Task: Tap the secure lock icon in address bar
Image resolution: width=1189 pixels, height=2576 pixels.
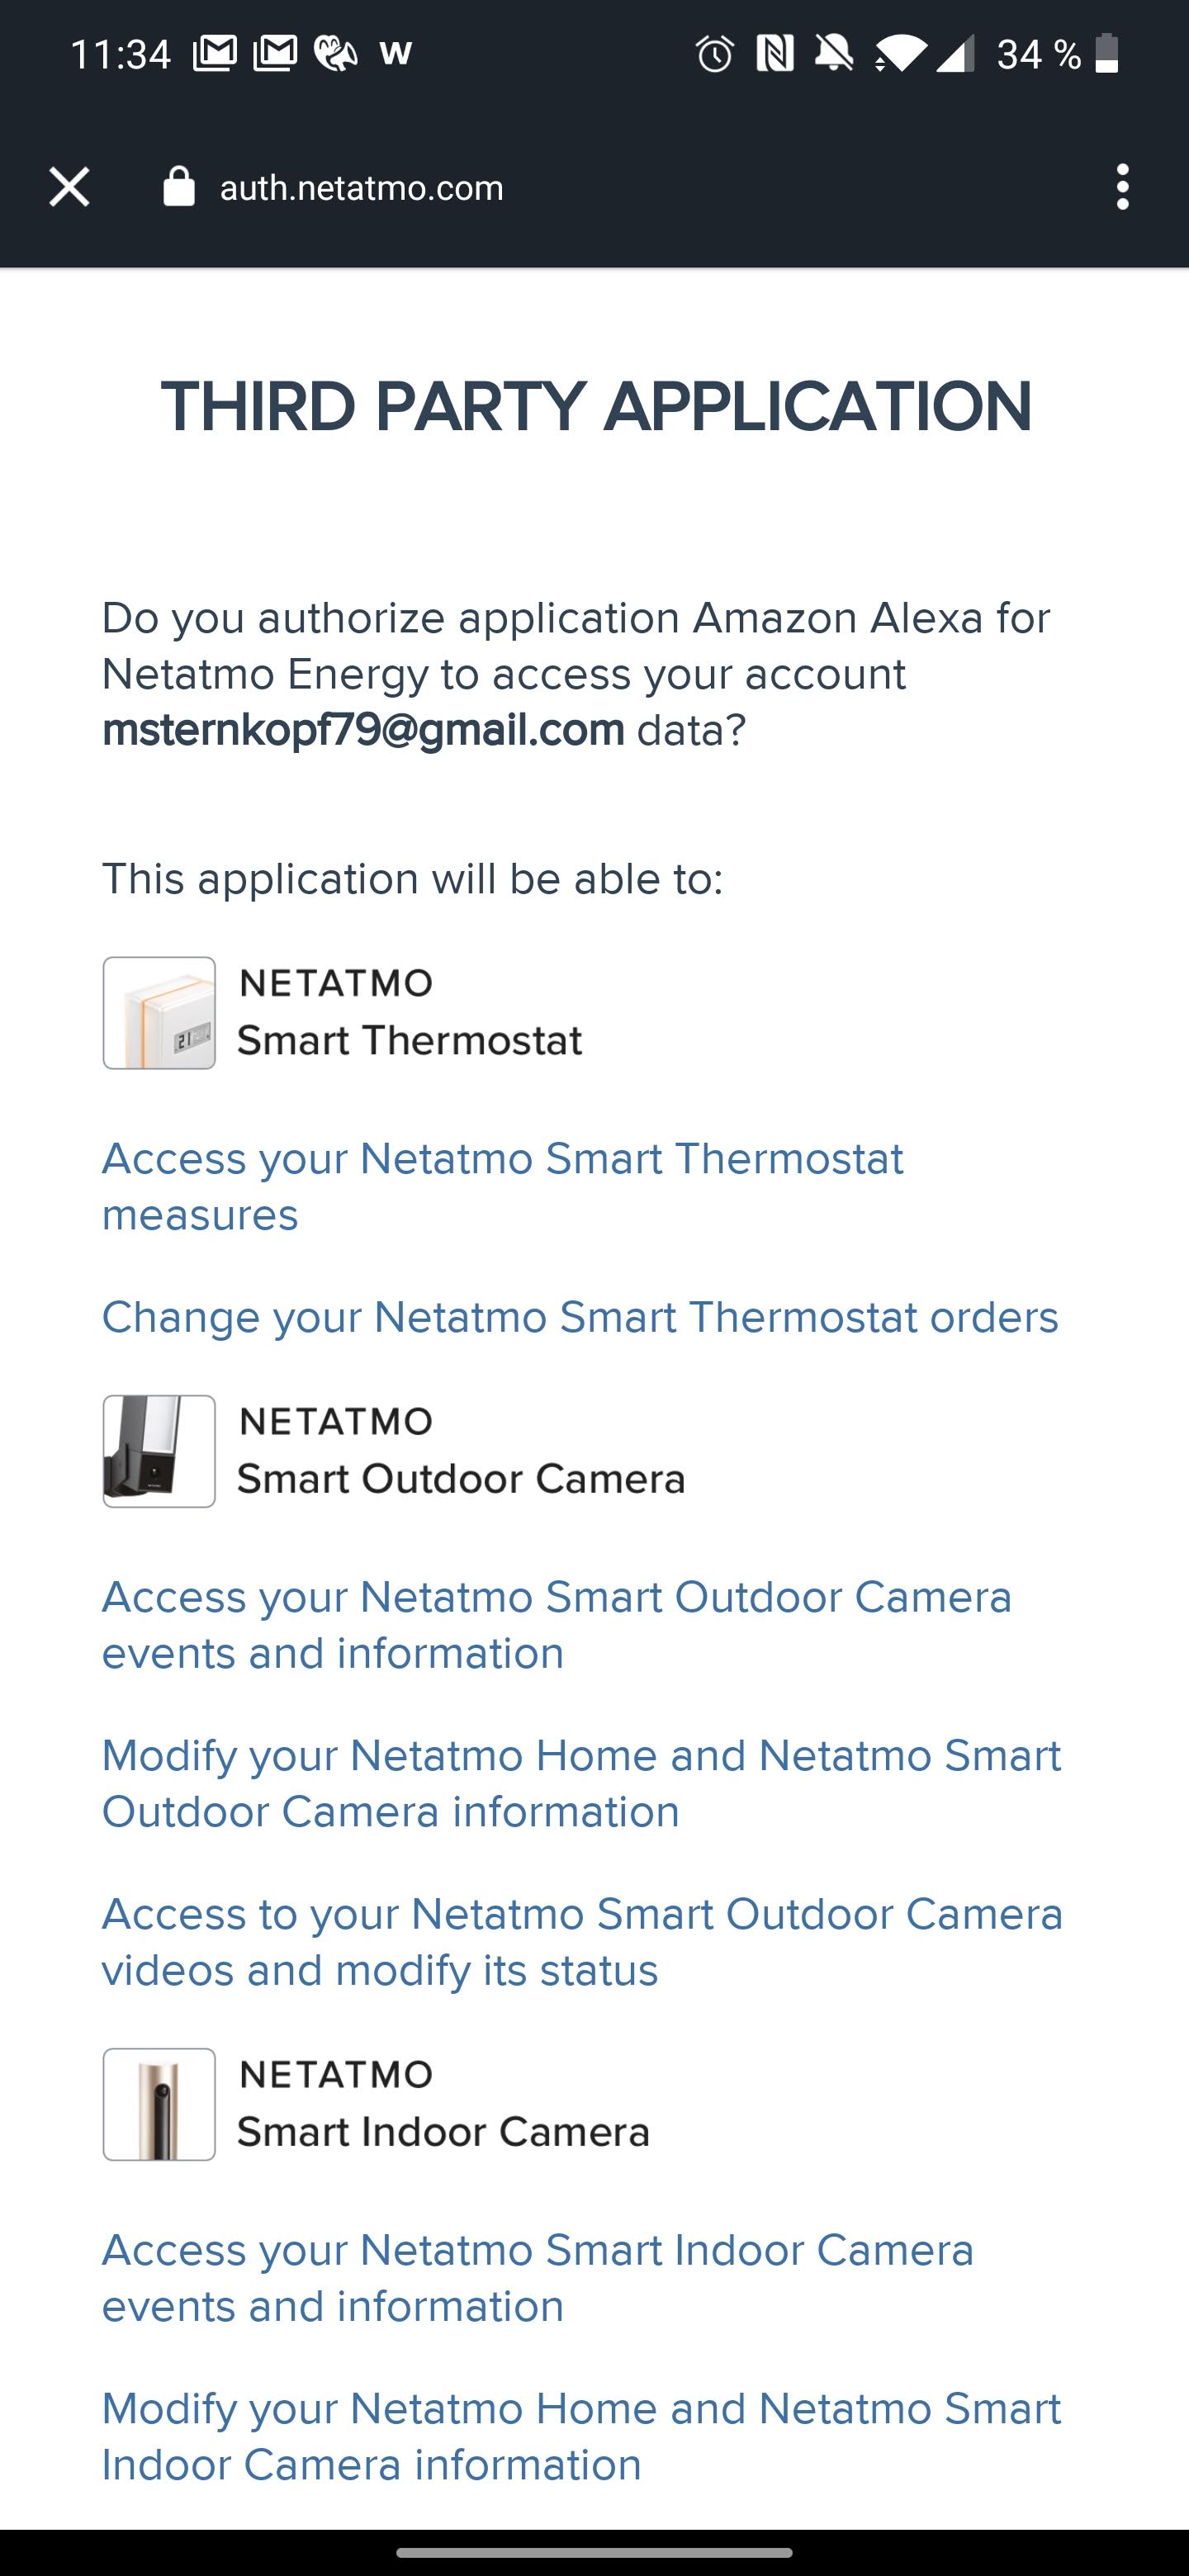Action: [178, 187]
